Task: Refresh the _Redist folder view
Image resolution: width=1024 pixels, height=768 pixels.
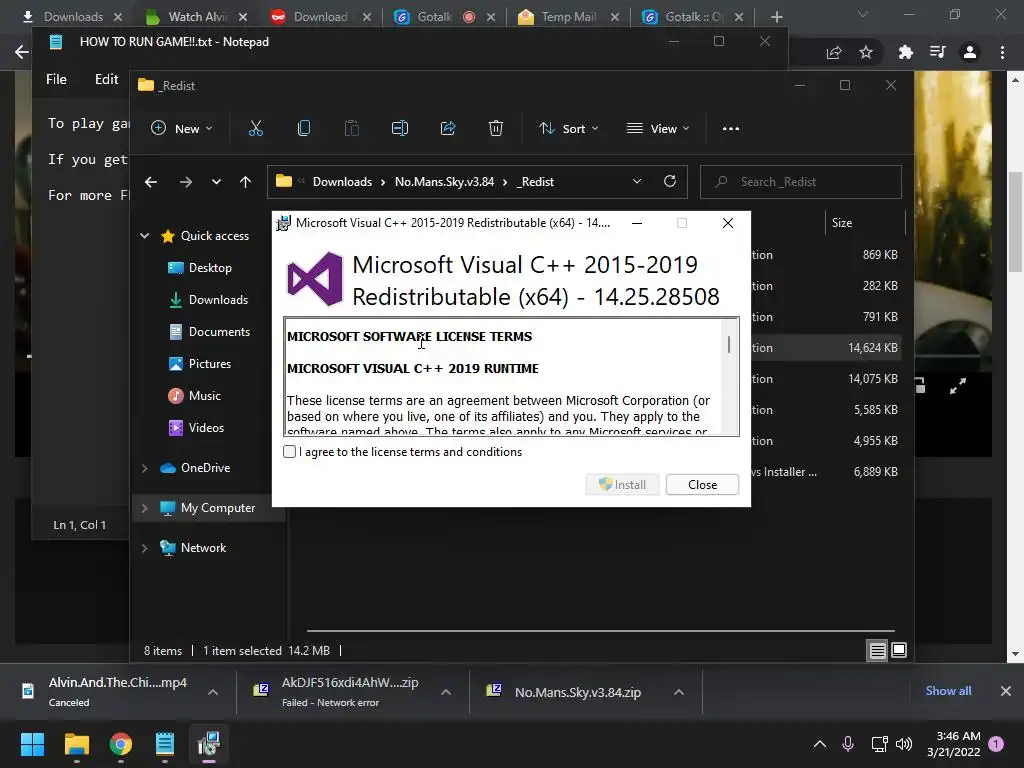Action: [x=670, y=182]
